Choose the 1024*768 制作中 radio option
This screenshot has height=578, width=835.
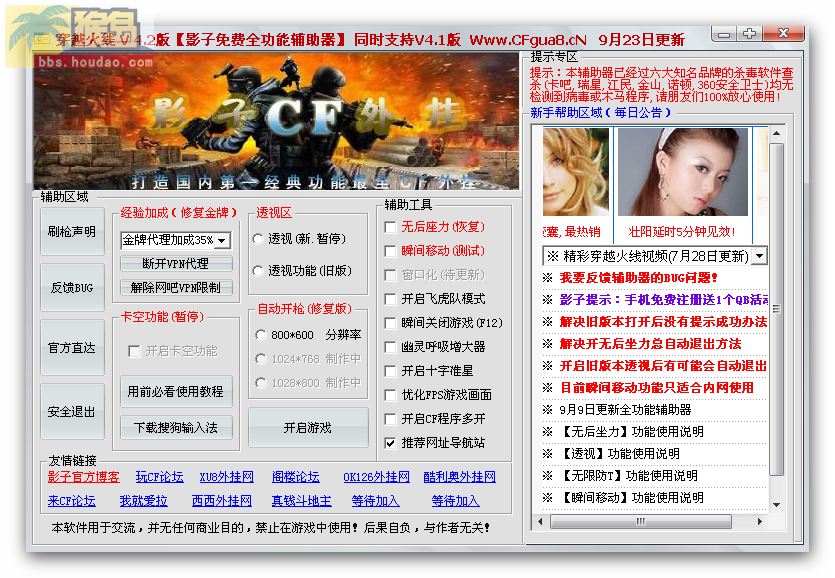coord(261,359)
